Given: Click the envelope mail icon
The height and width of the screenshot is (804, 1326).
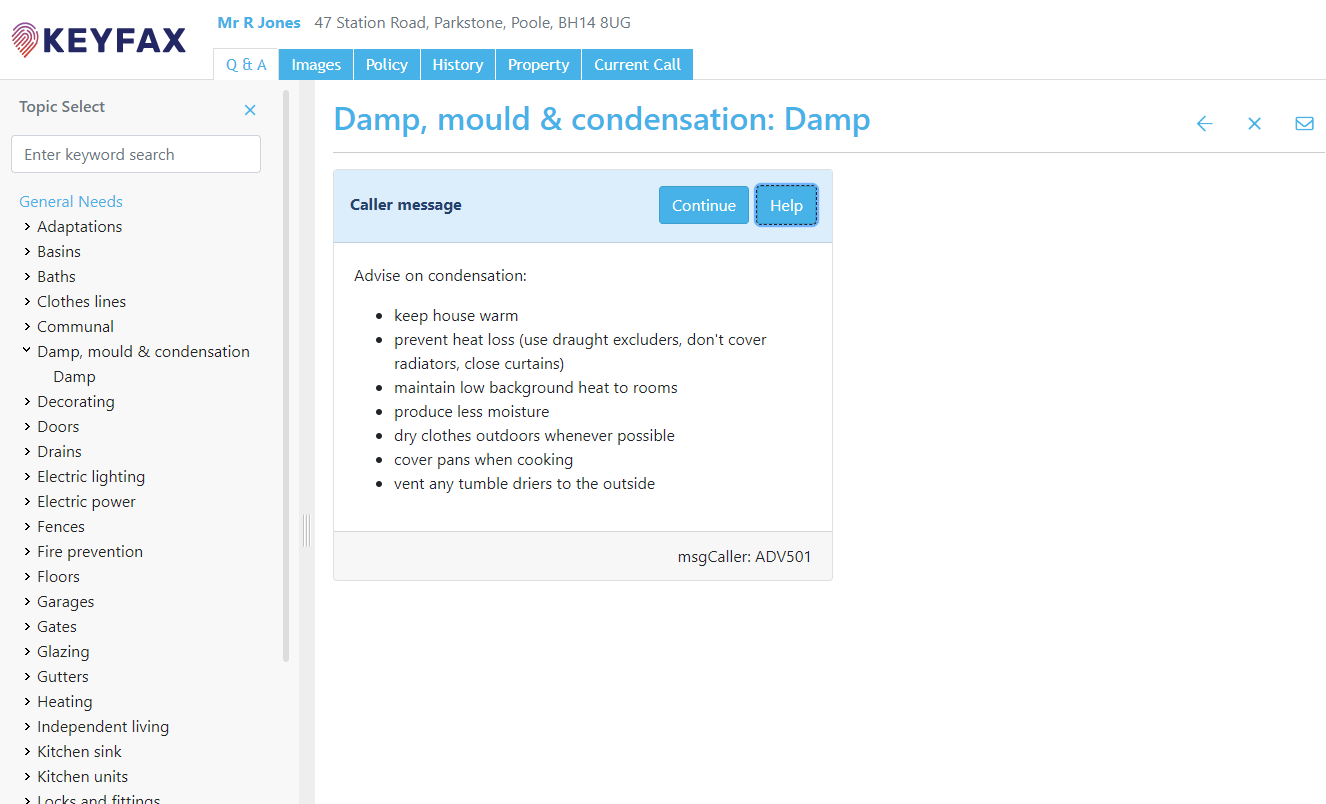Looking at the screenshot, I should (x=1304, y=123).
